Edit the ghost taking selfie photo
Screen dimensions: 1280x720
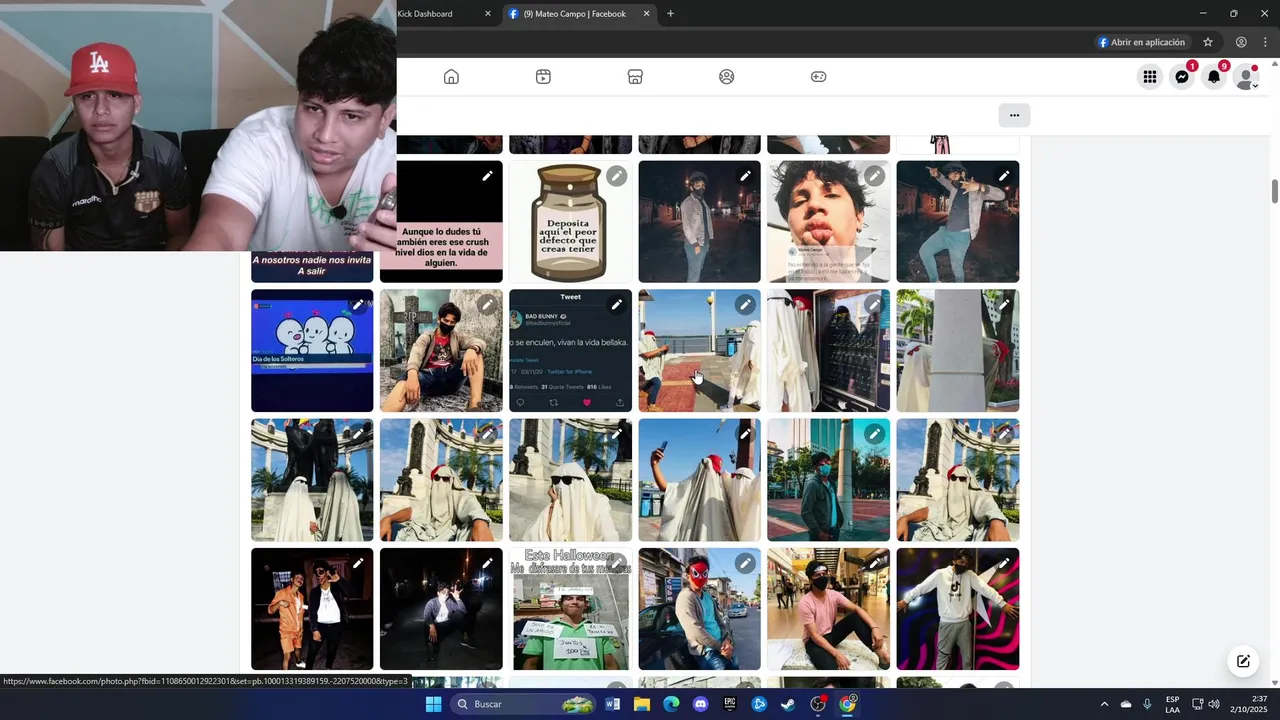pos(745,434)
